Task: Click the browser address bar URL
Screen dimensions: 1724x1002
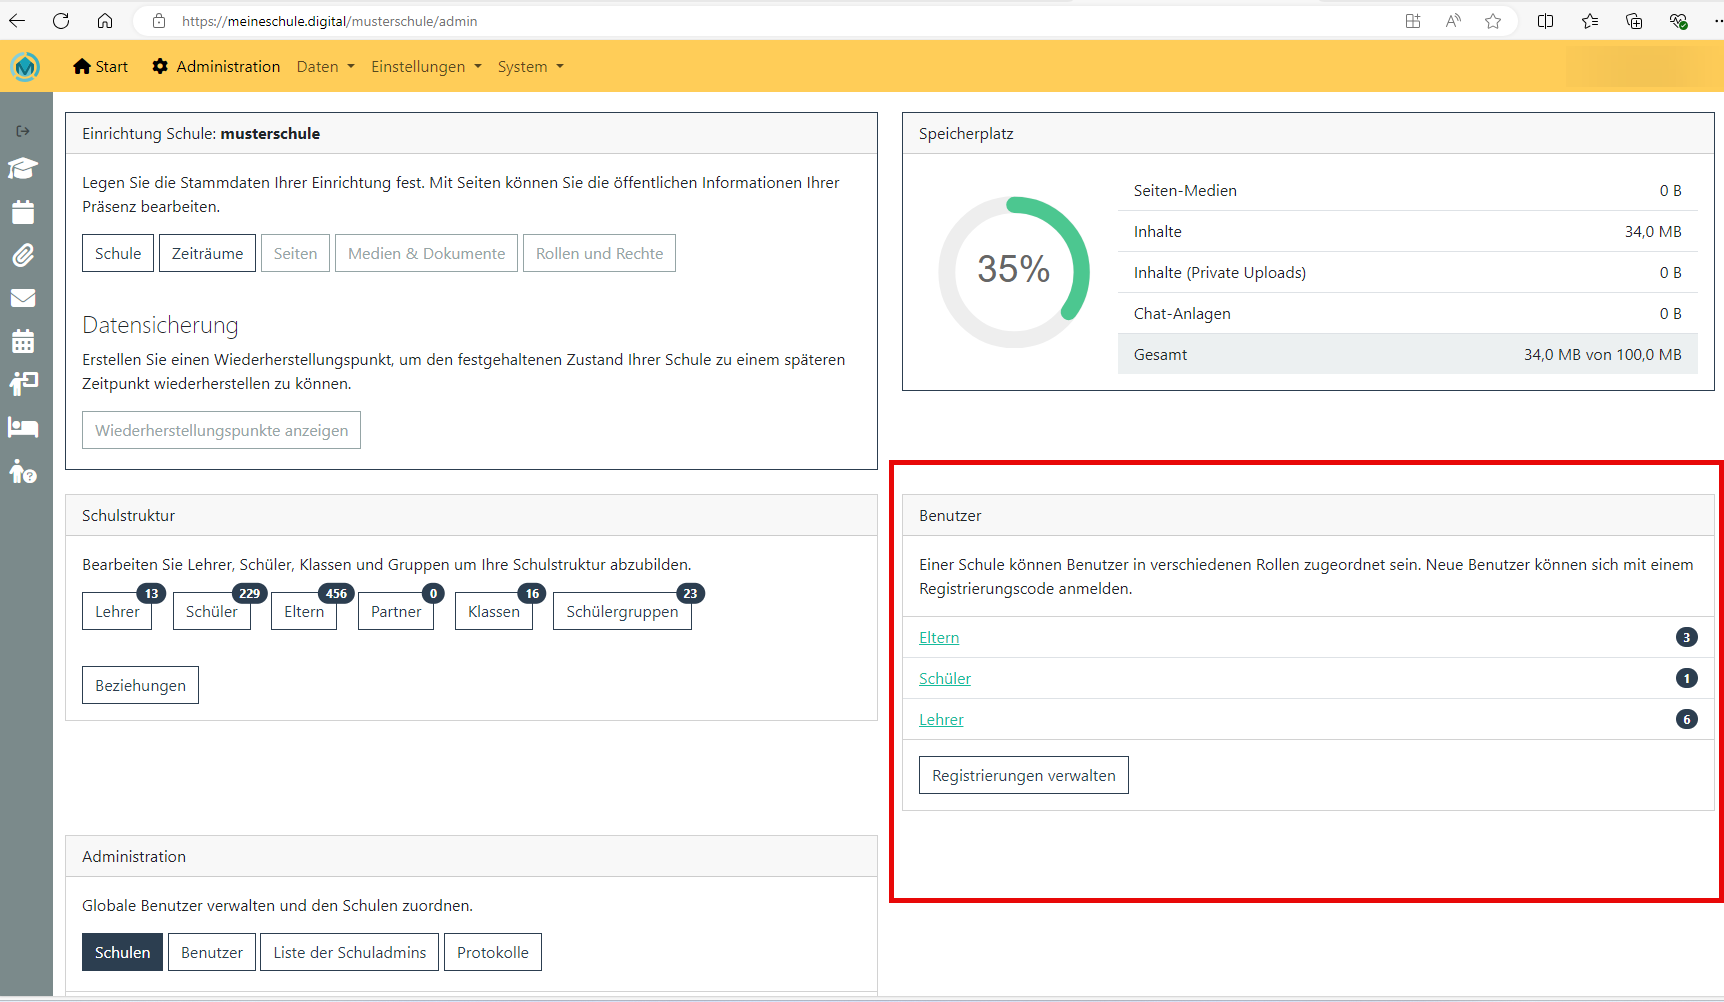Action: (x=329, y=21)
